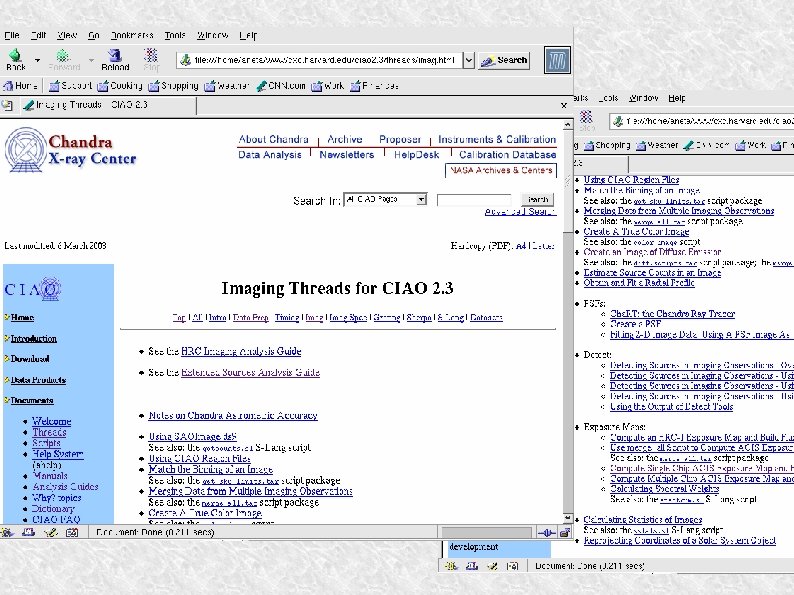Open sidebar Introduction link
The image size is (794, 595).
(x=33, y=338)
